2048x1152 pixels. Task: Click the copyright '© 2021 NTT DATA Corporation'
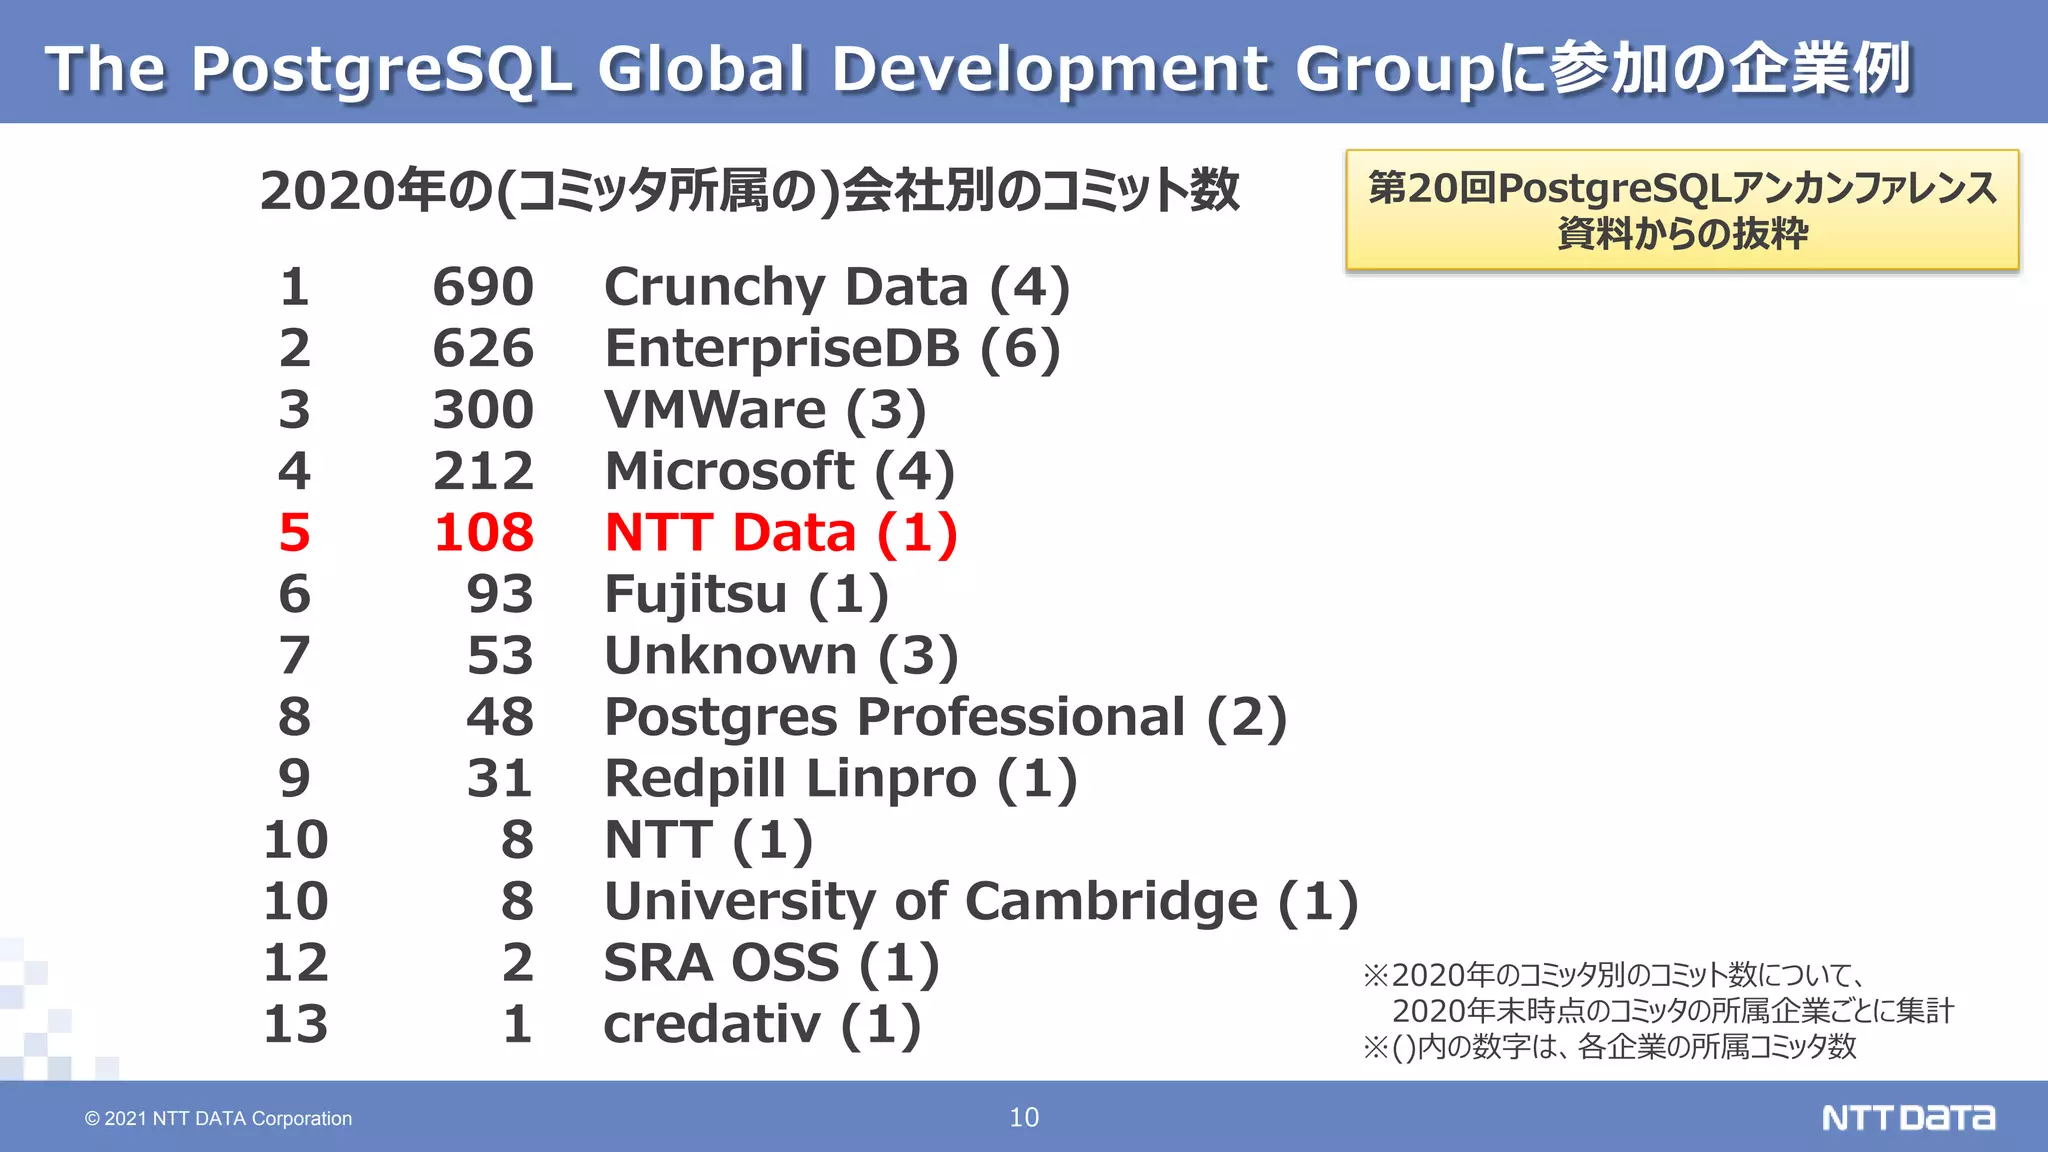tap(218, 1118)
